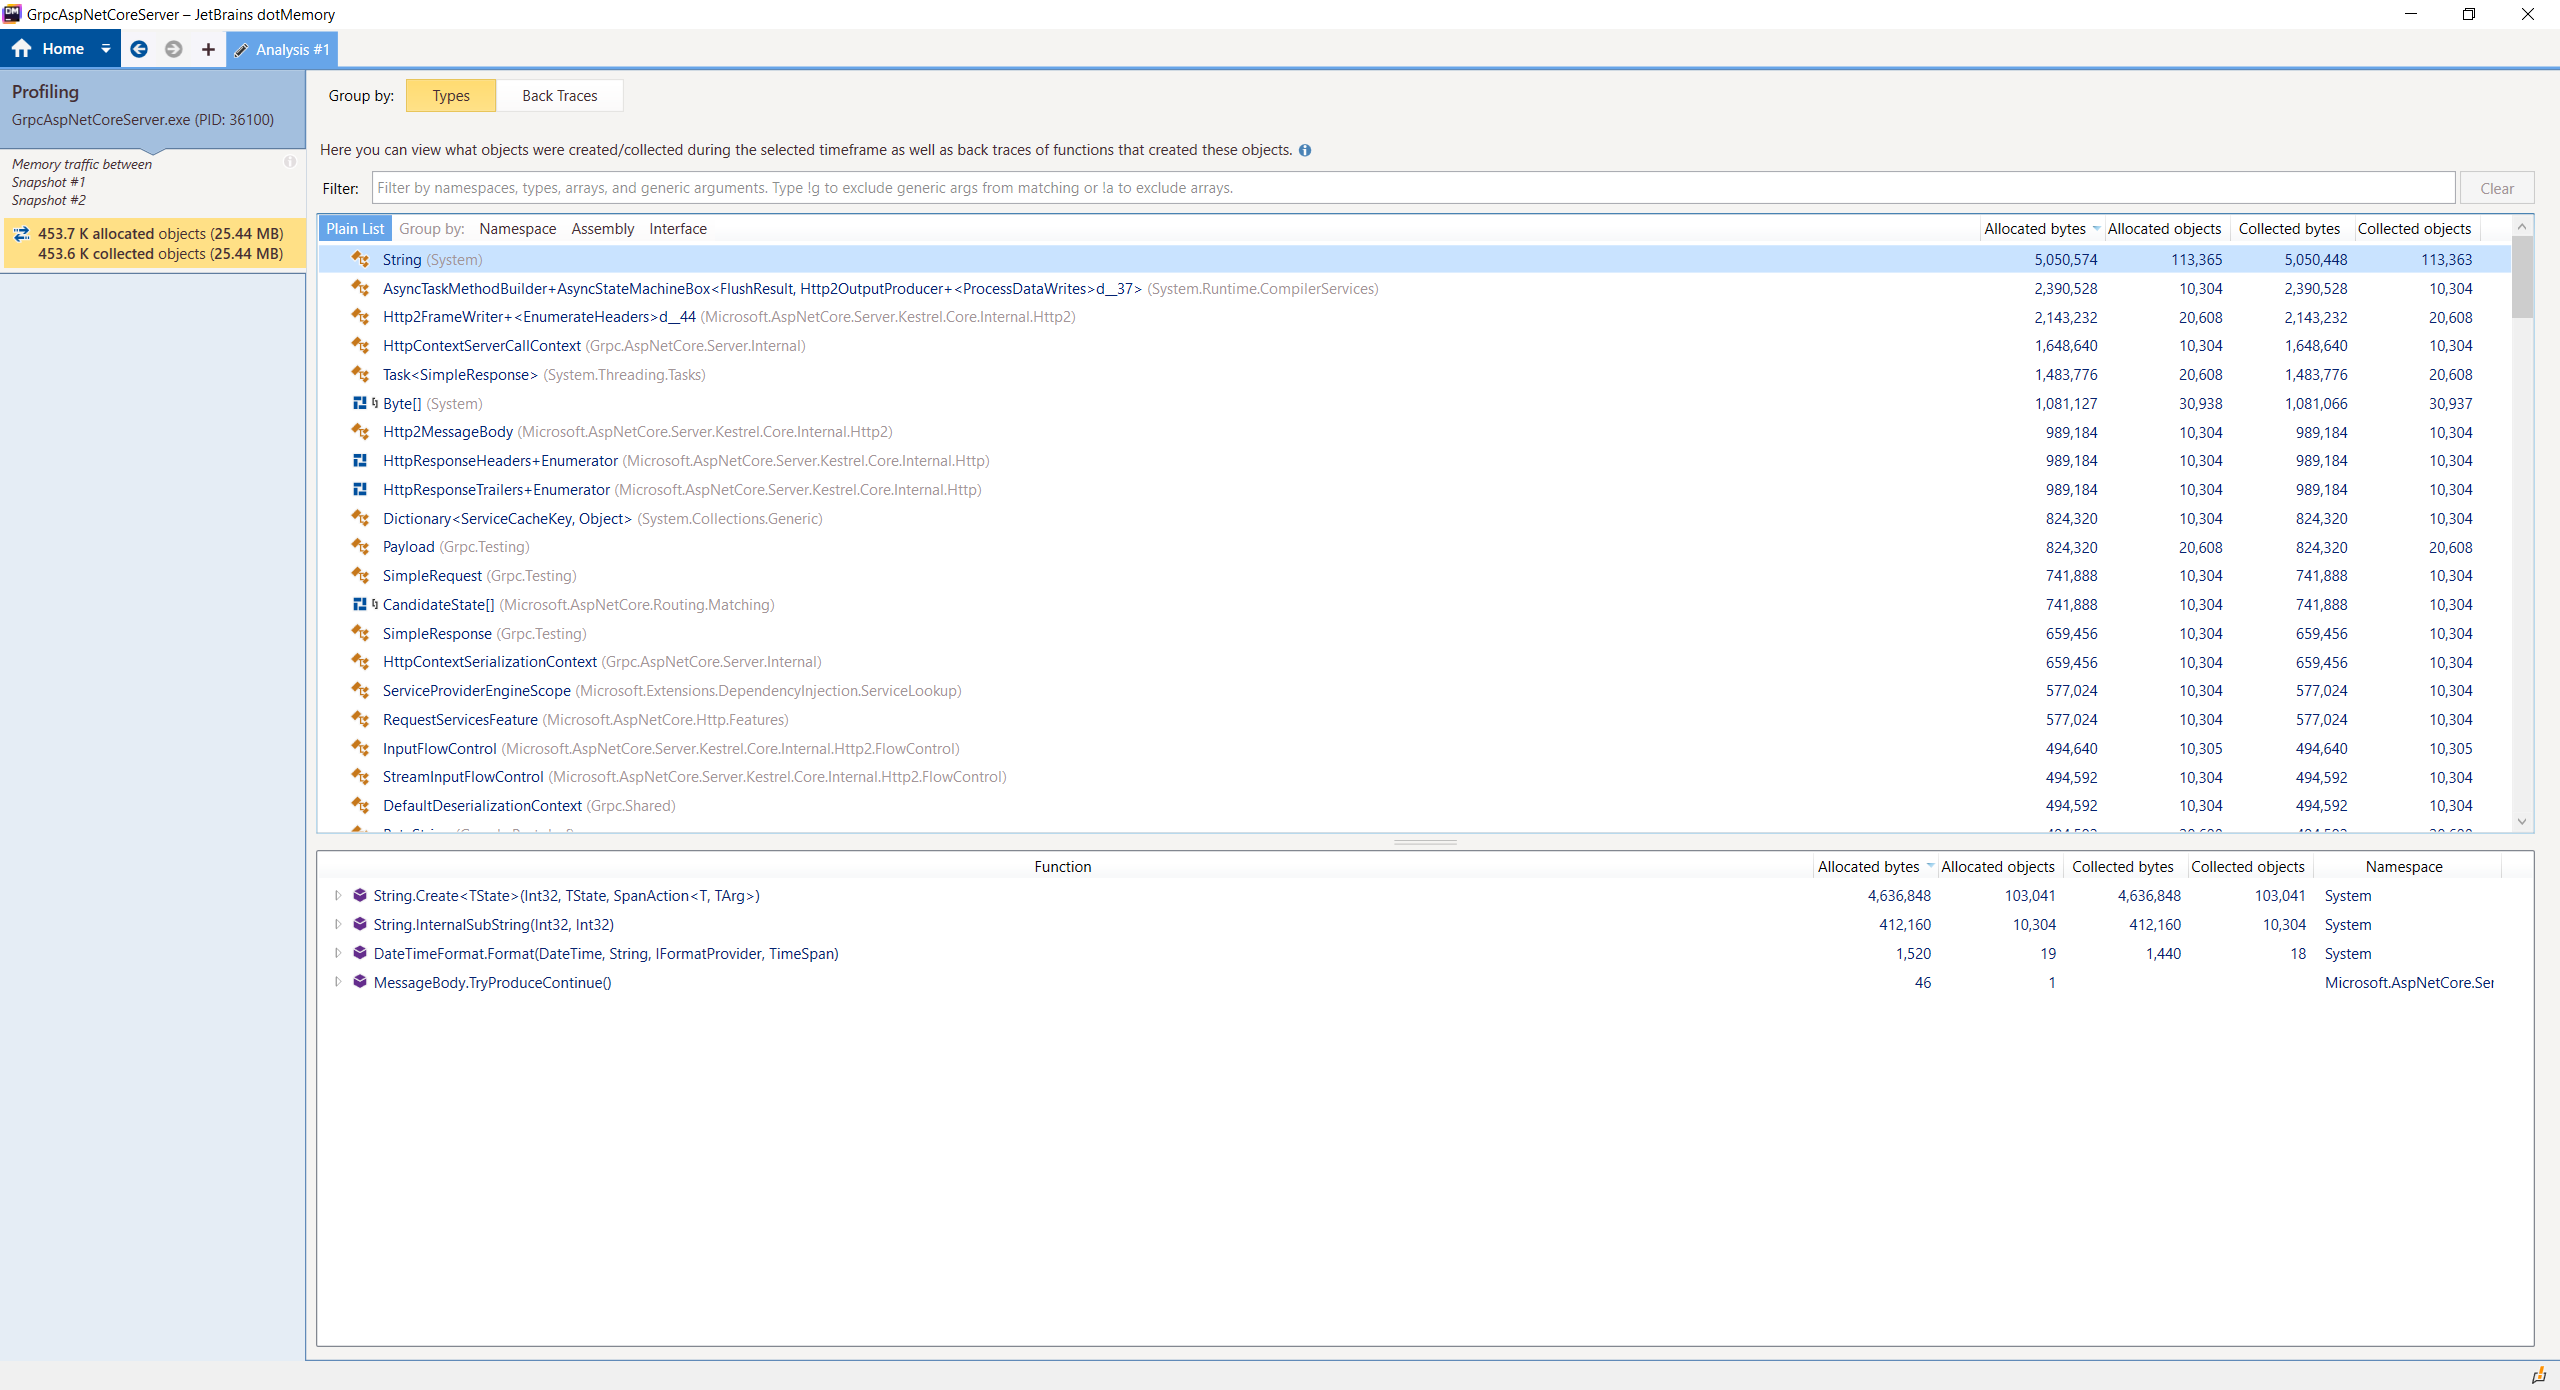Click the horizontal pane splitter handle

(x=1425, y=842)
